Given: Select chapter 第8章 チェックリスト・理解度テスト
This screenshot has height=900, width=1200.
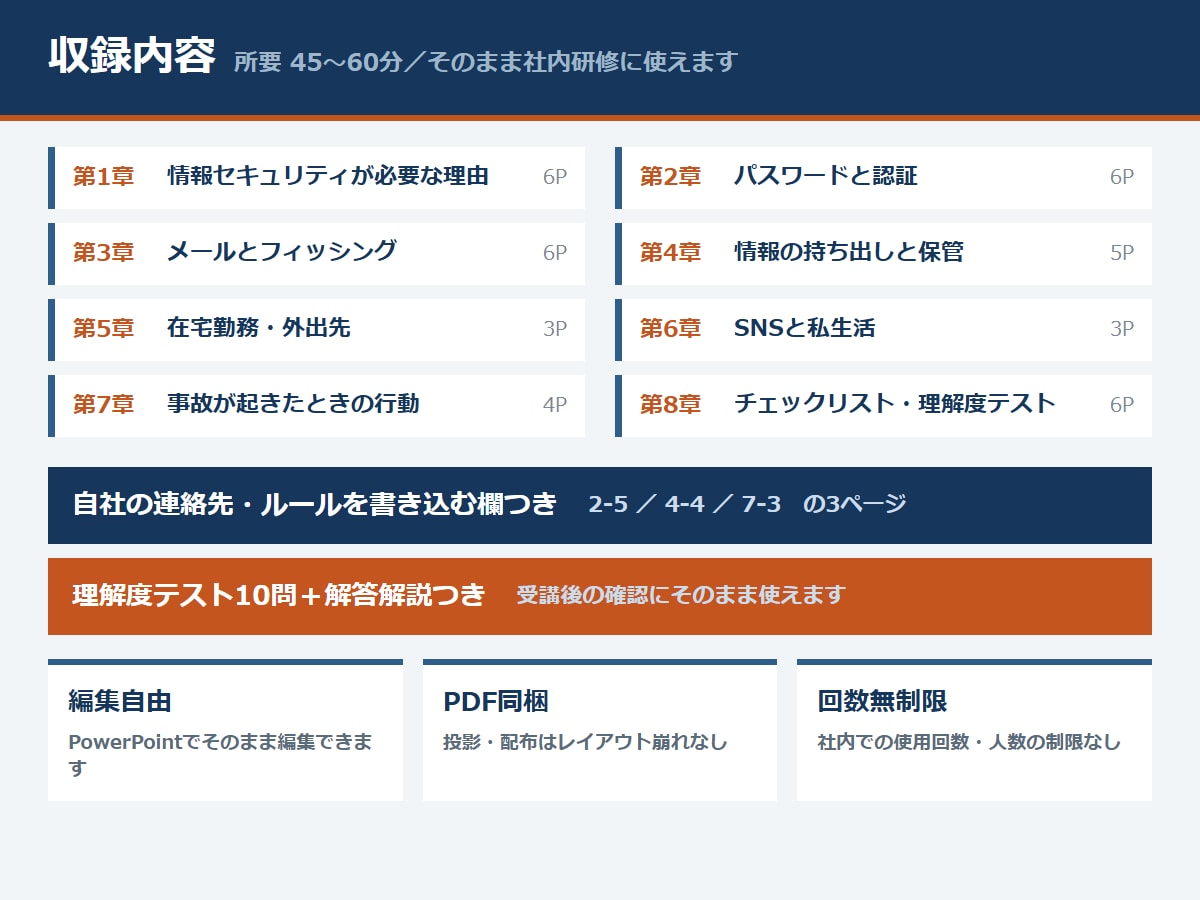Looking at the screenshot, I should 883,406.
